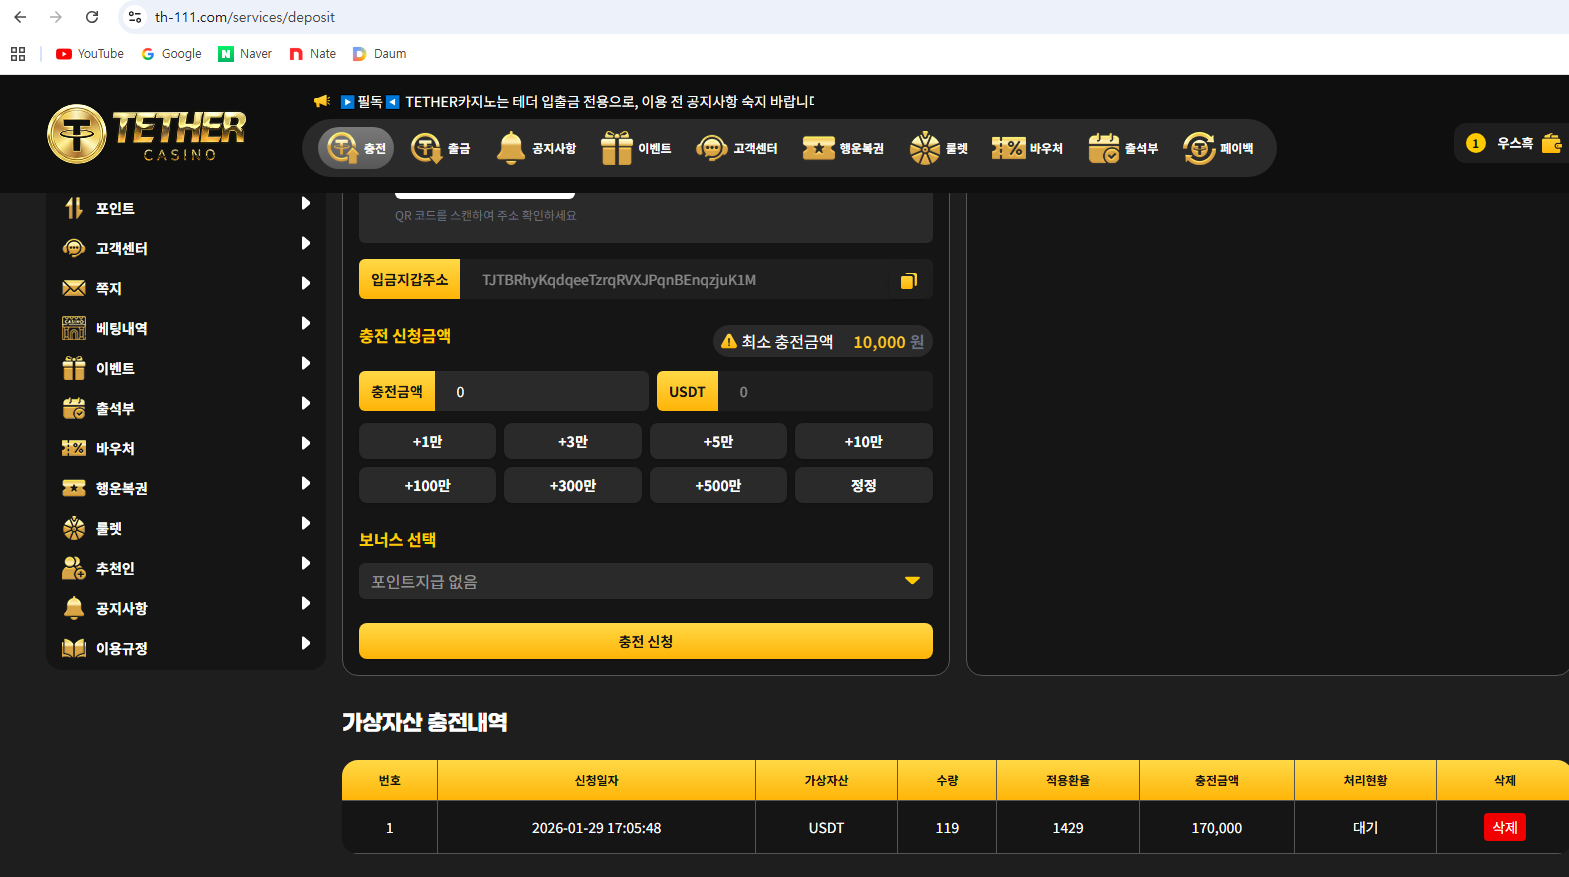This screenshot has height=877, width=1569.
Task: Click the red 삭제 delete button
Action: 1504,827
